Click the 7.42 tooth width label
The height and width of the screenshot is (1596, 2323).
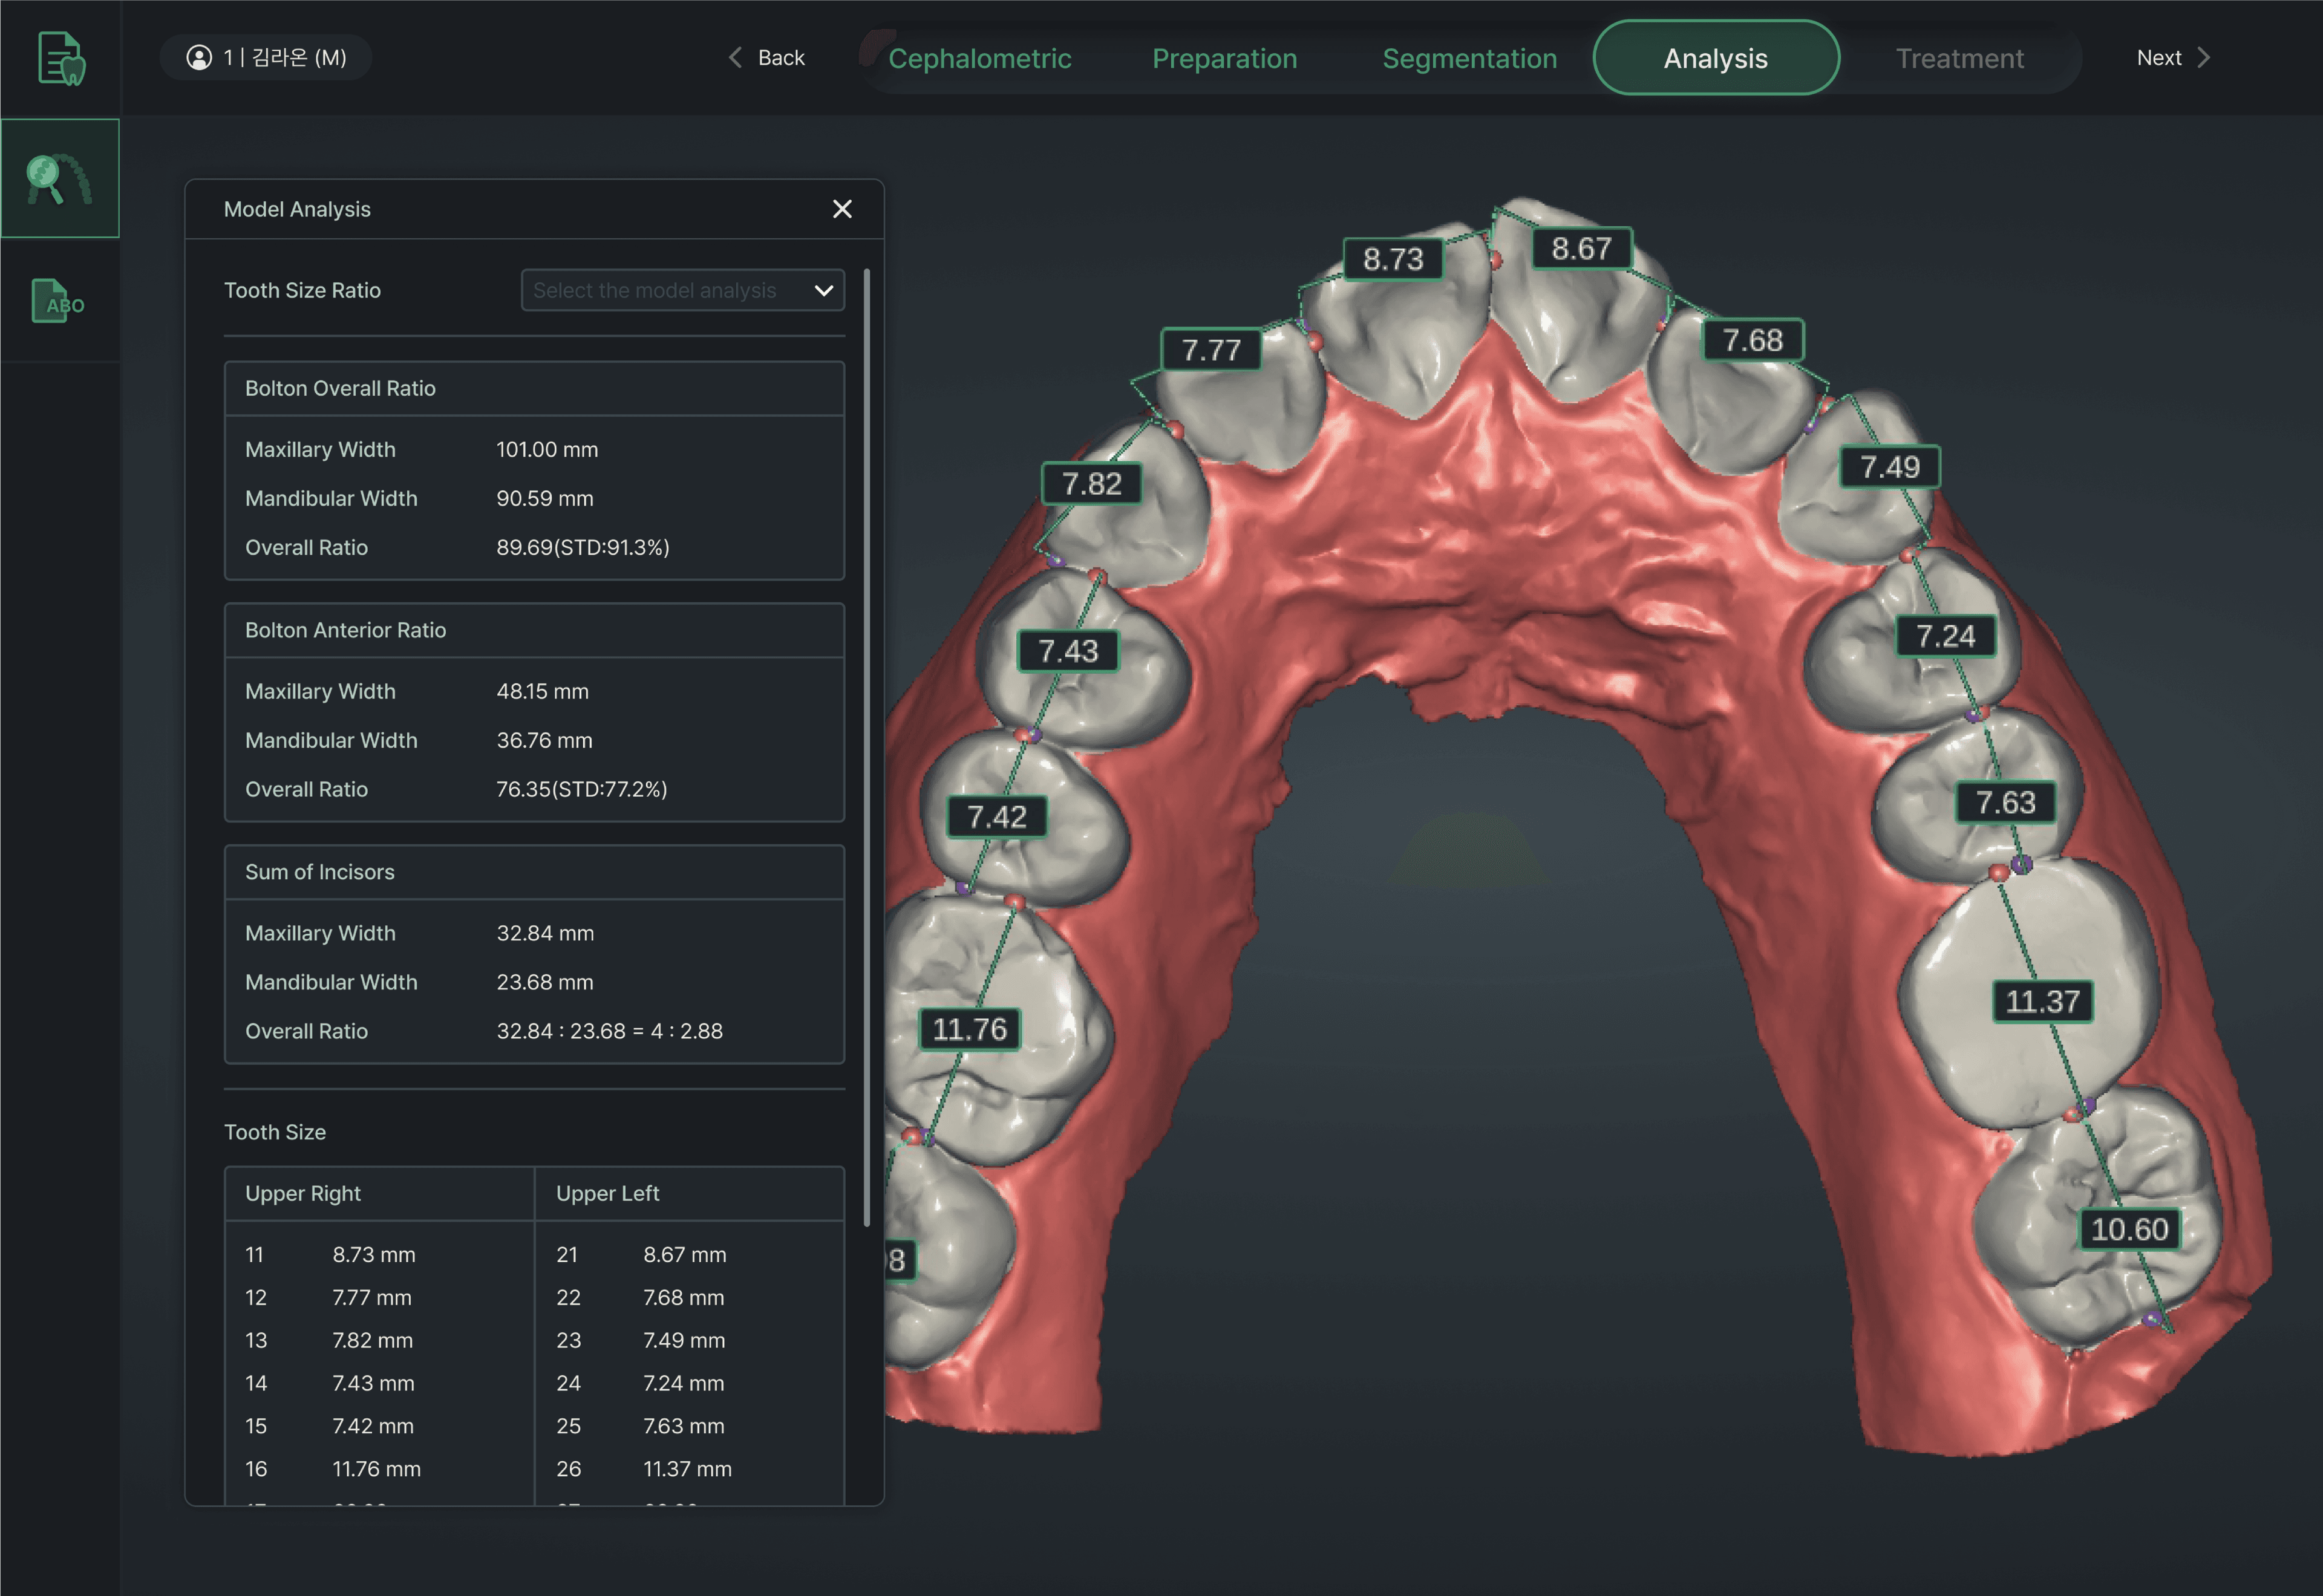pos(997,817)
